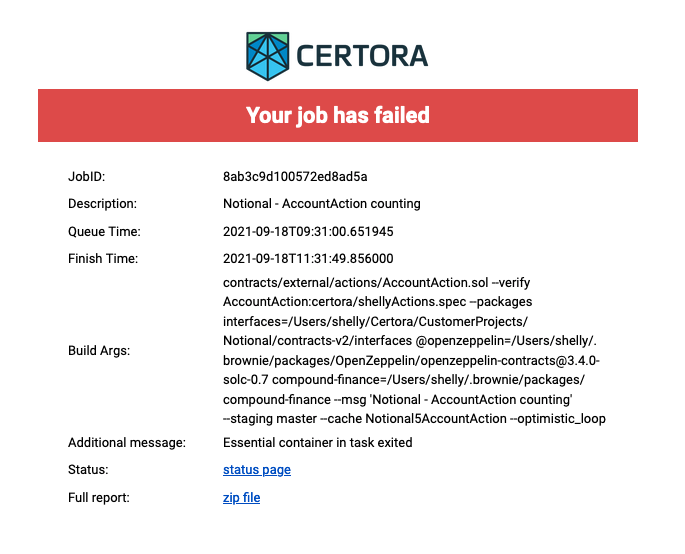Download the full report zip file
This screenshot has width=685, height=554.
coord(241,497)
